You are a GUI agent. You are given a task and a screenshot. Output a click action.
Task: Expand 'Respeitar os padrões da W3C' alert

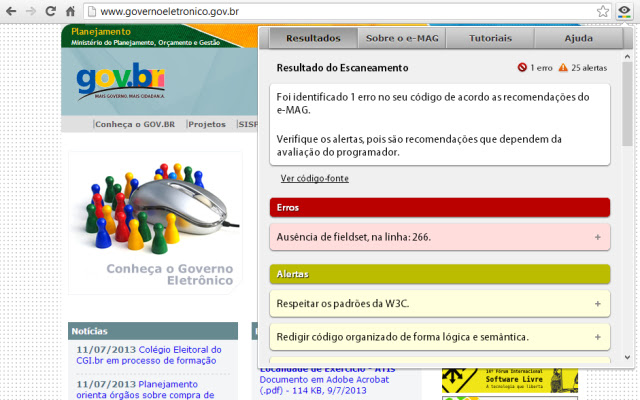(597, 303)
